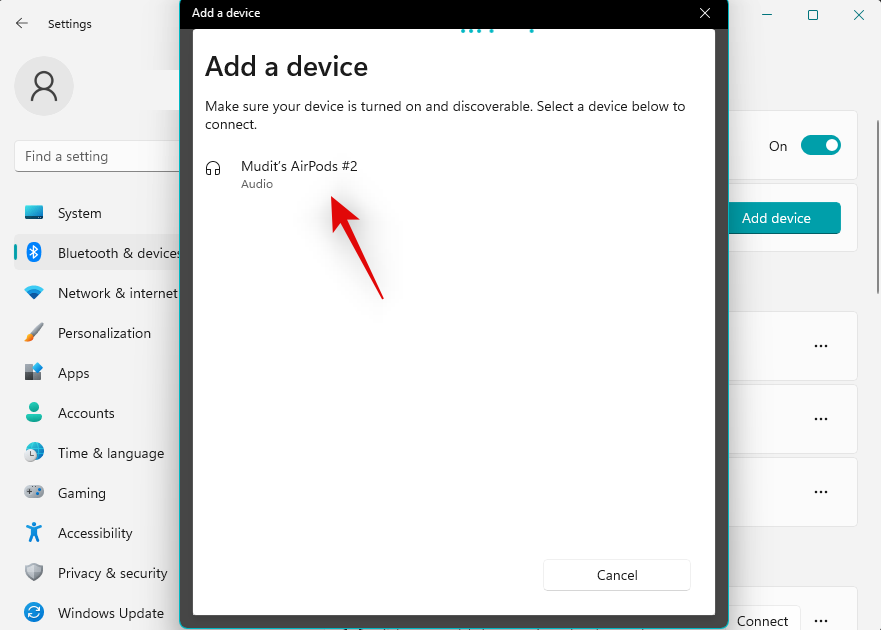Click the Personalization paintbrush icon
The height and width of the screenshot is (630, 881).
click(x=34, y=332)
